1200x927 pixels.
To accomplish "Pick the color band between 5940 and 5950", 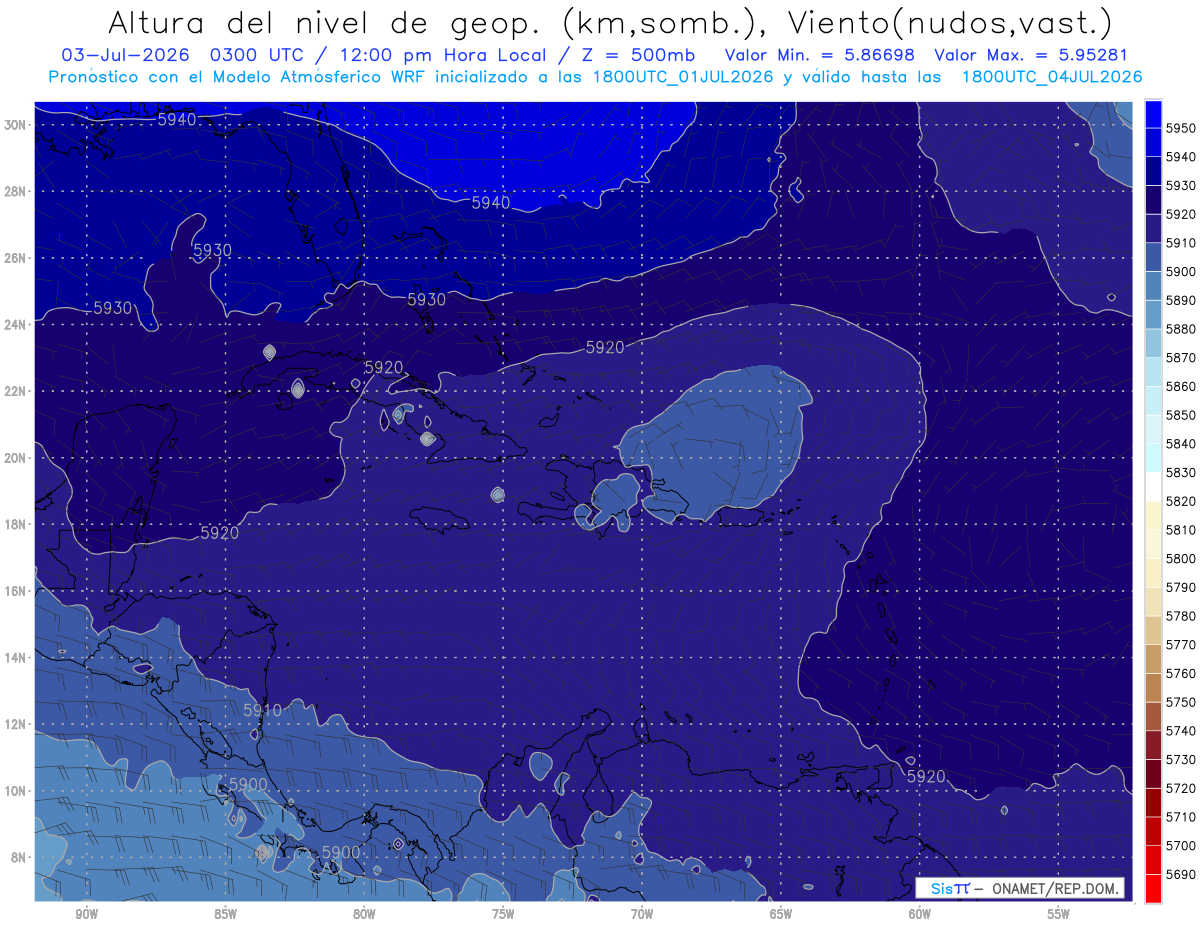I will click(x=1152, y=142).
